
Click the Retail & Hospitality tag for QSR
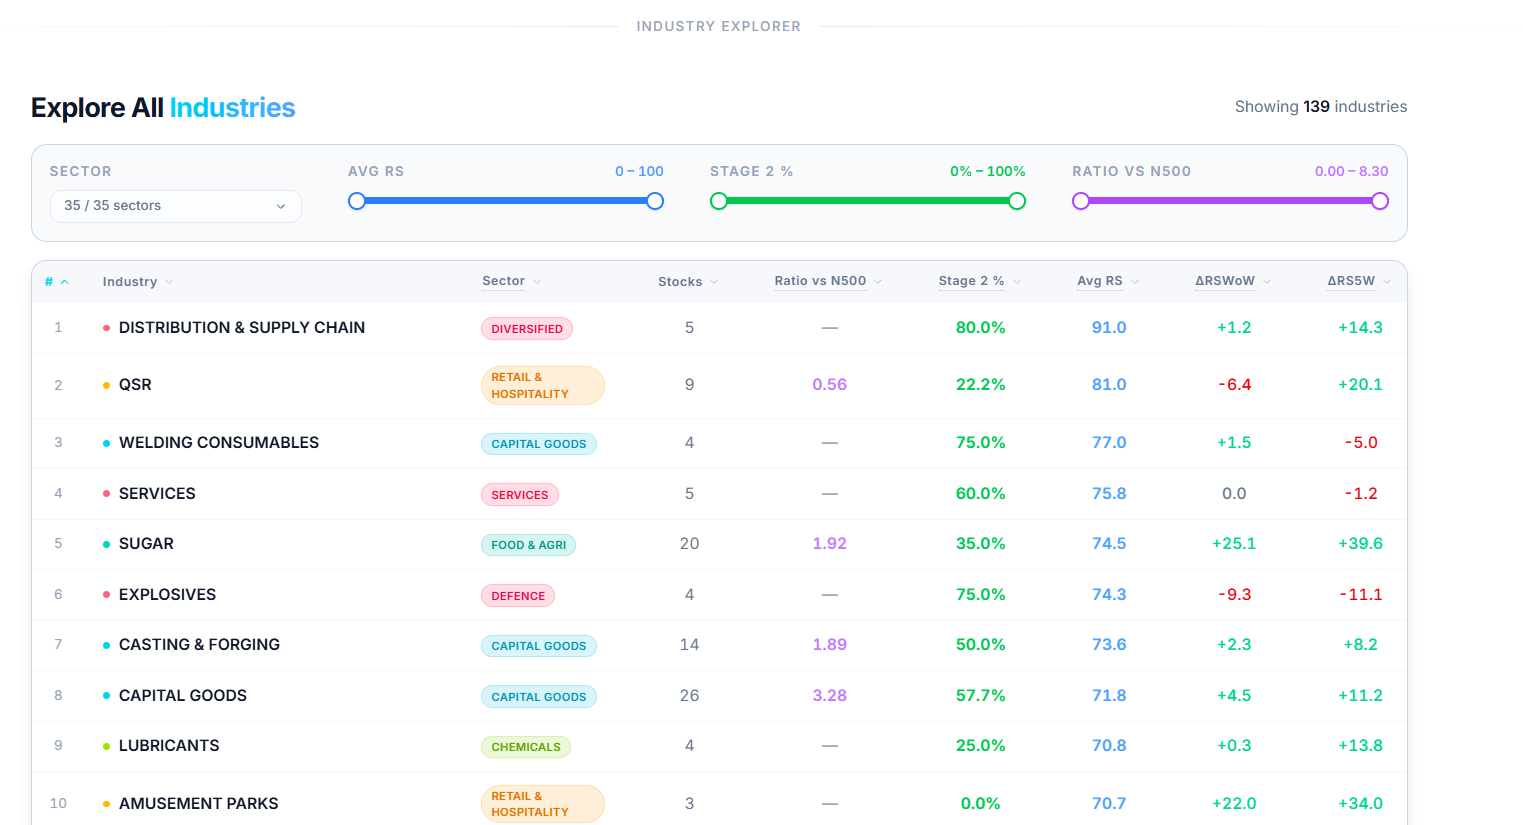(x=543, y=386)
